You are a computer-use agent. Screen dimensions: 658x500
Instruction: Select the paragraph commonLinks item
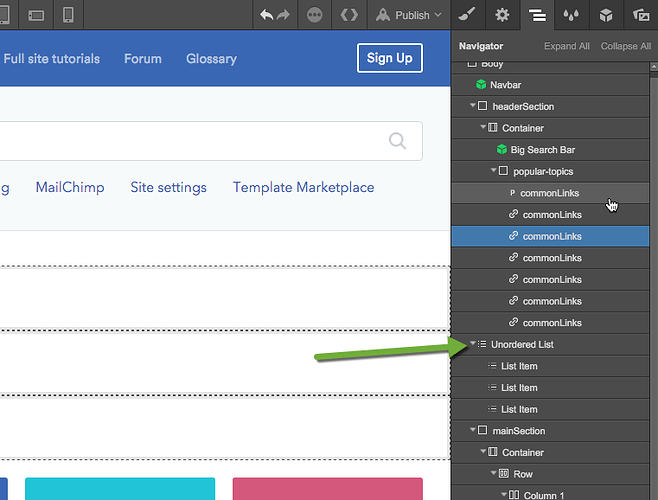(550, 193)
